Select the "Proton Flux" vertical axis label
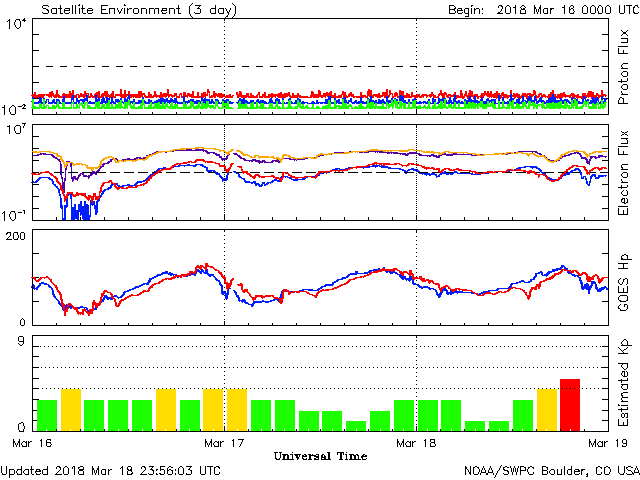 [623, 67]
